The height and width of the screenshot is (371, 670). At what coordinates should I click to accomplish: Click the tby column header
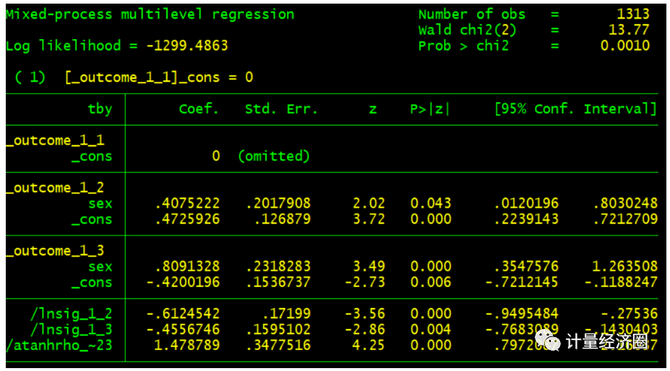pyautogui.click(x=100, y=109)
